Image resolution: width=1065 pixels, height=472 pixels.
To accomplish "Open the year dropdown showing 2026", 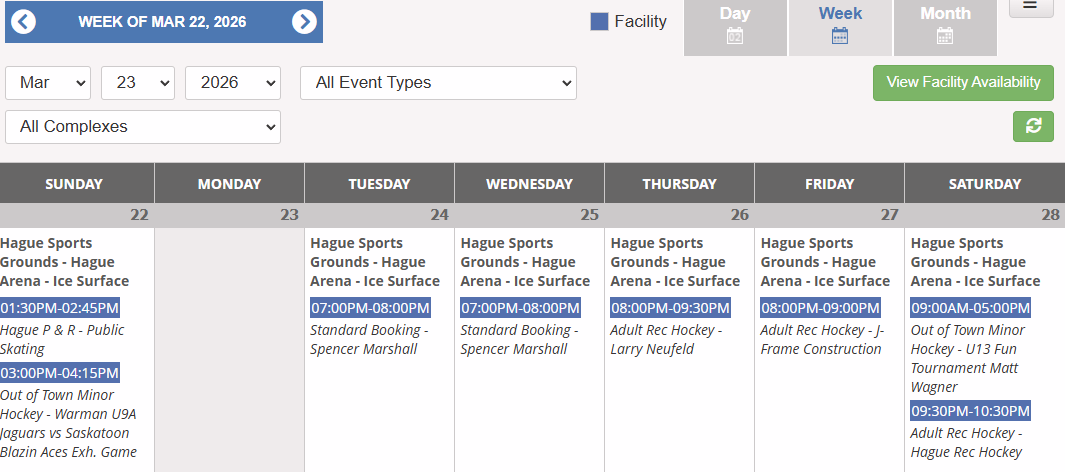I will pyautogui.click(x=232, y=83).
